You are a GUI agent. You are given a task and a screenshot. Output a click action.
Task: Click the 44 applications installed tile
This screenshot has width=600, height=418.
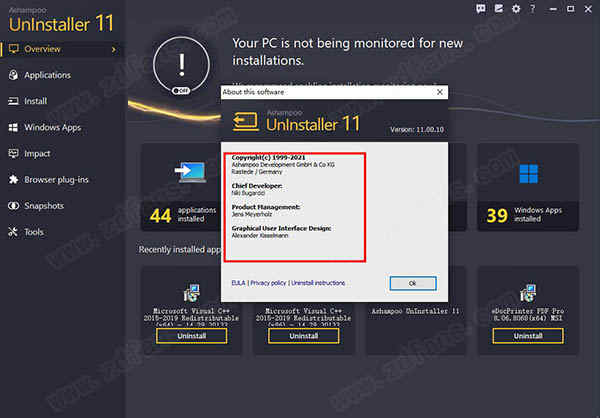(x=181, y=187)
